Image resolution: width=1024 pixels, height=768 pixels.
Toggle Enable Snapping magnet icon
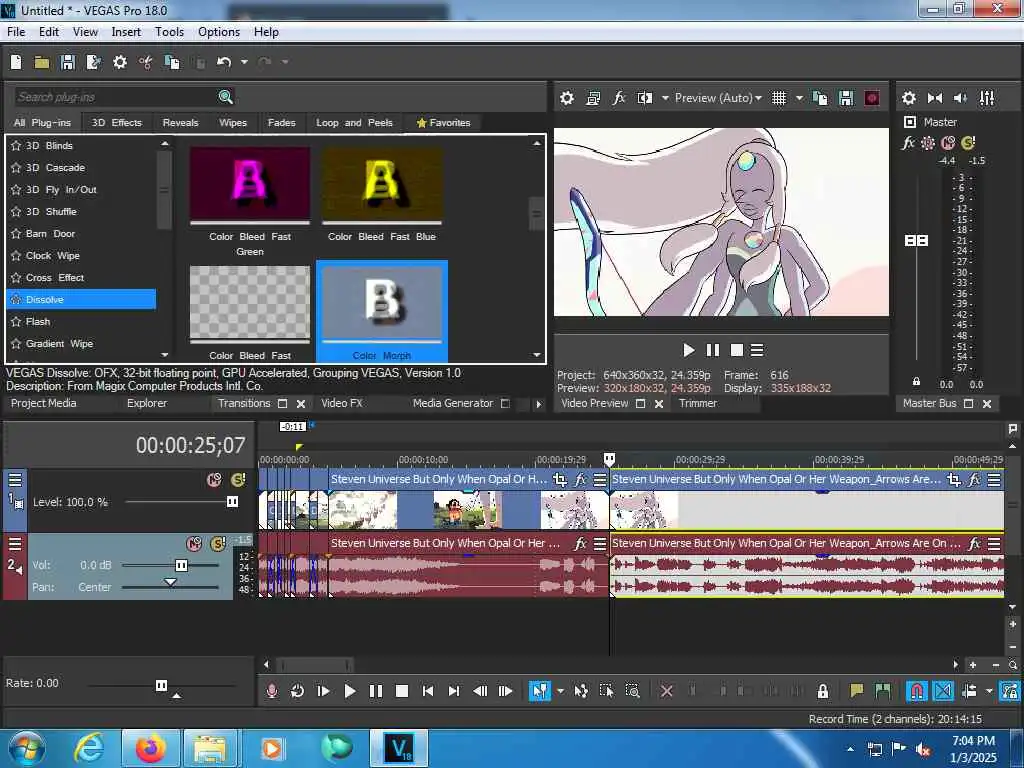[x=917, y=690]
